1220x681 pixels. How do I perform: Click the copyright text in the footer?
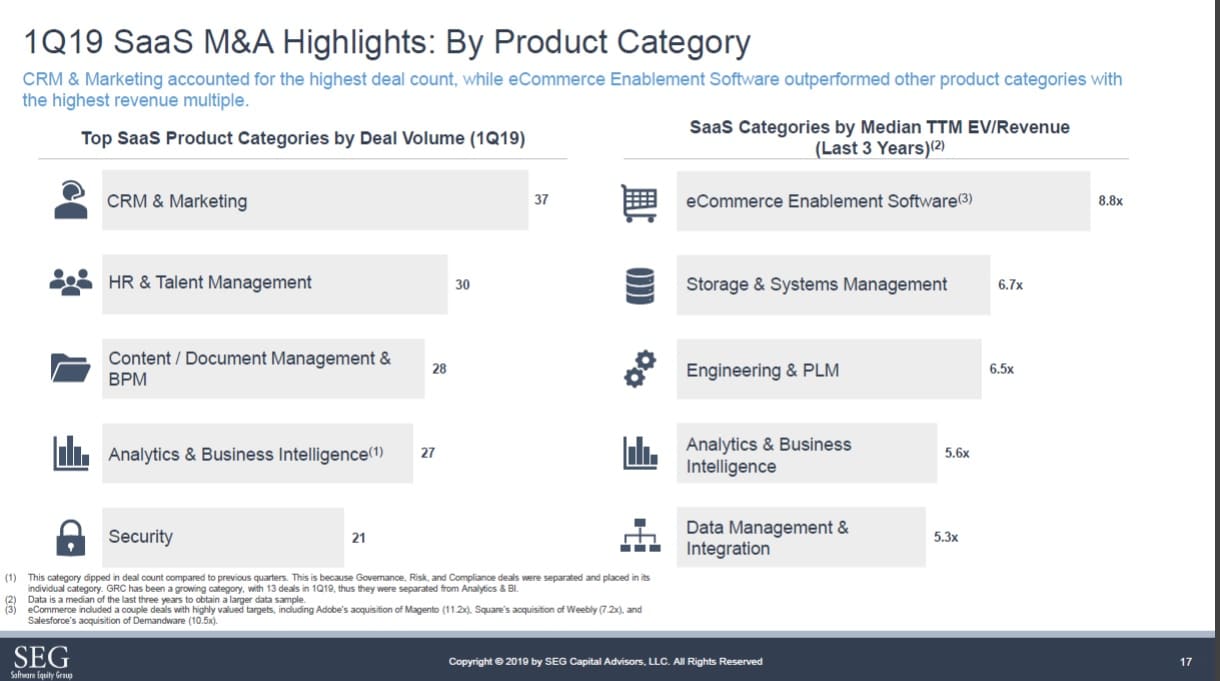[x=605, y=661]
